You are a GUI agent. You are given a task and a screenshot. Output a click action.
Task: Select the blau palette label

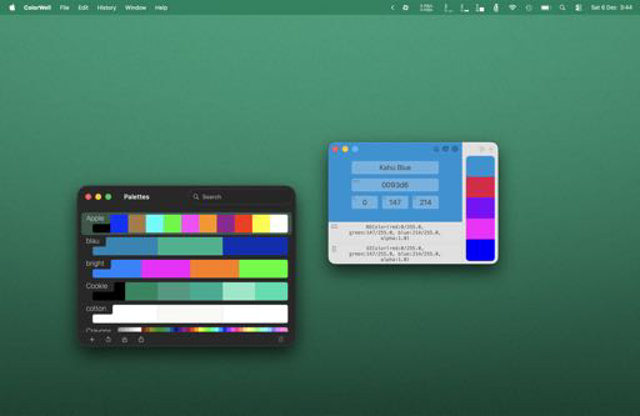pos(93,241)
